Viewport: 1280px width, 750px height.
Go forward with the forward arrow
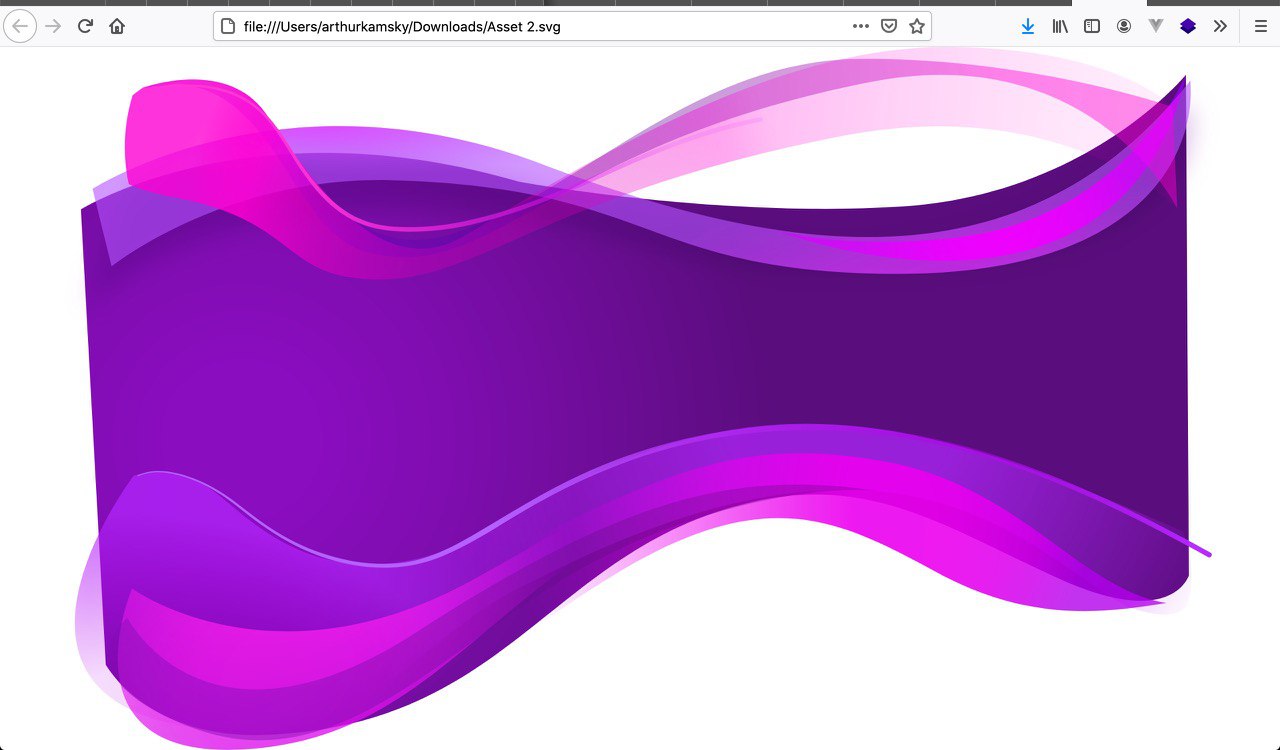coord(54,26)
